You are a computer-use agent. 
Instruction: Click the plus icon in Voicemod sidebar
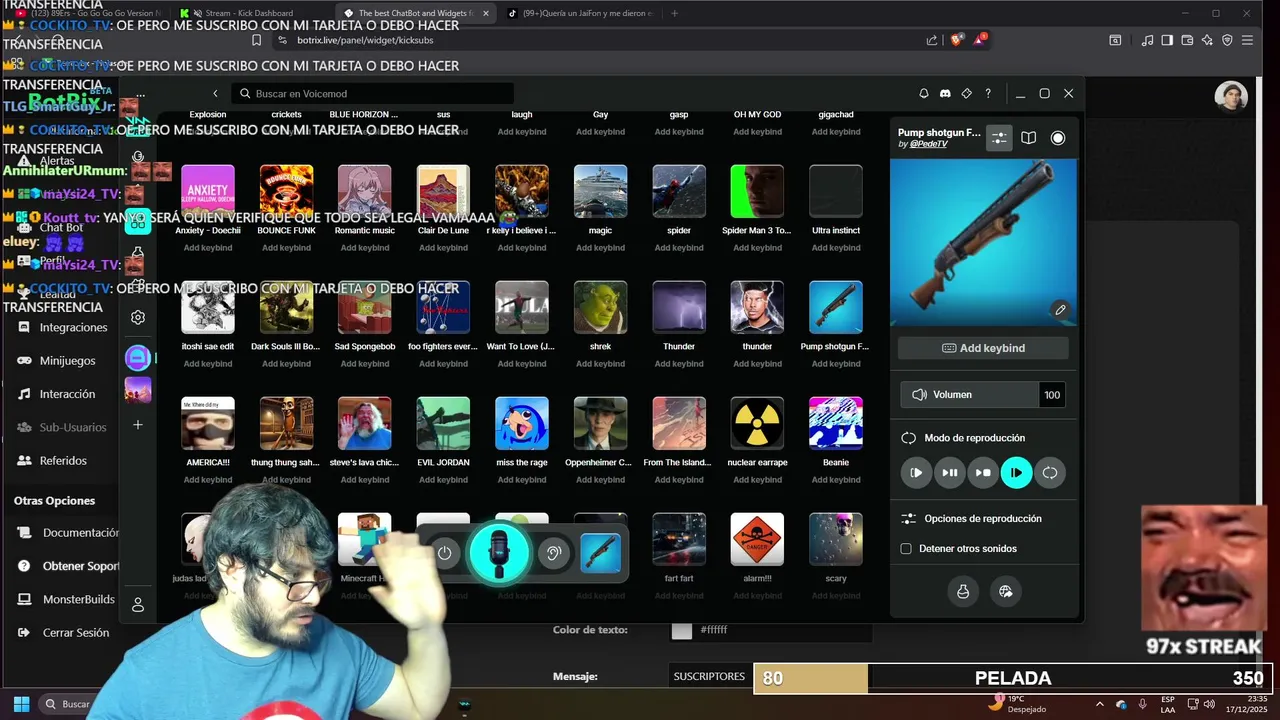138,424
